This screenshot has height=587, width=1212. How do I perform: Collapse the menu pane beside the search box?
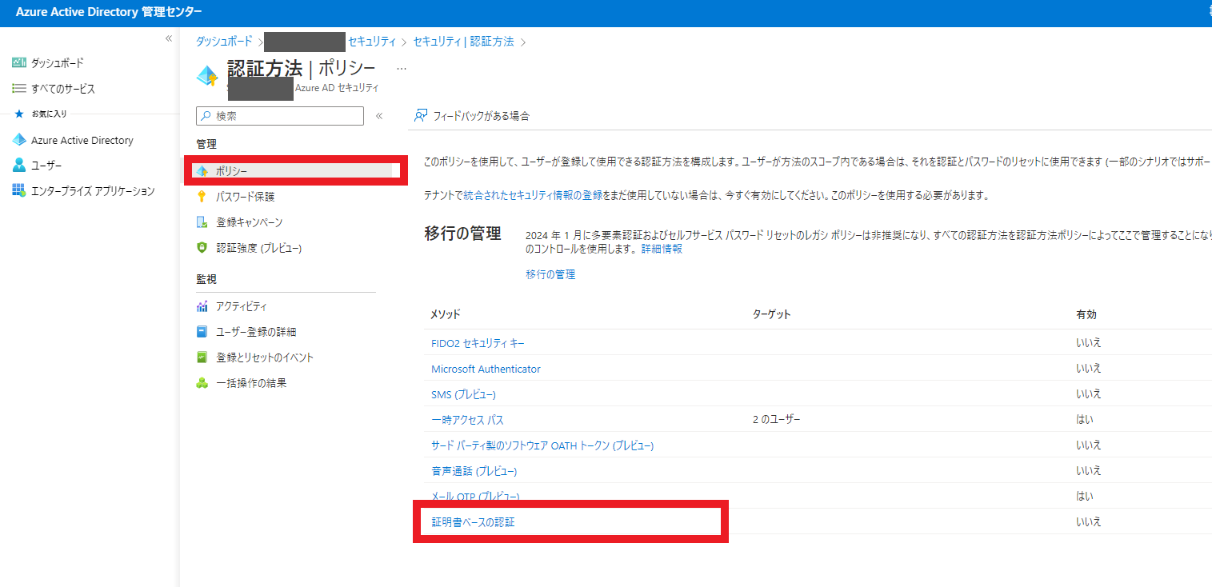[x=379, y=116]
